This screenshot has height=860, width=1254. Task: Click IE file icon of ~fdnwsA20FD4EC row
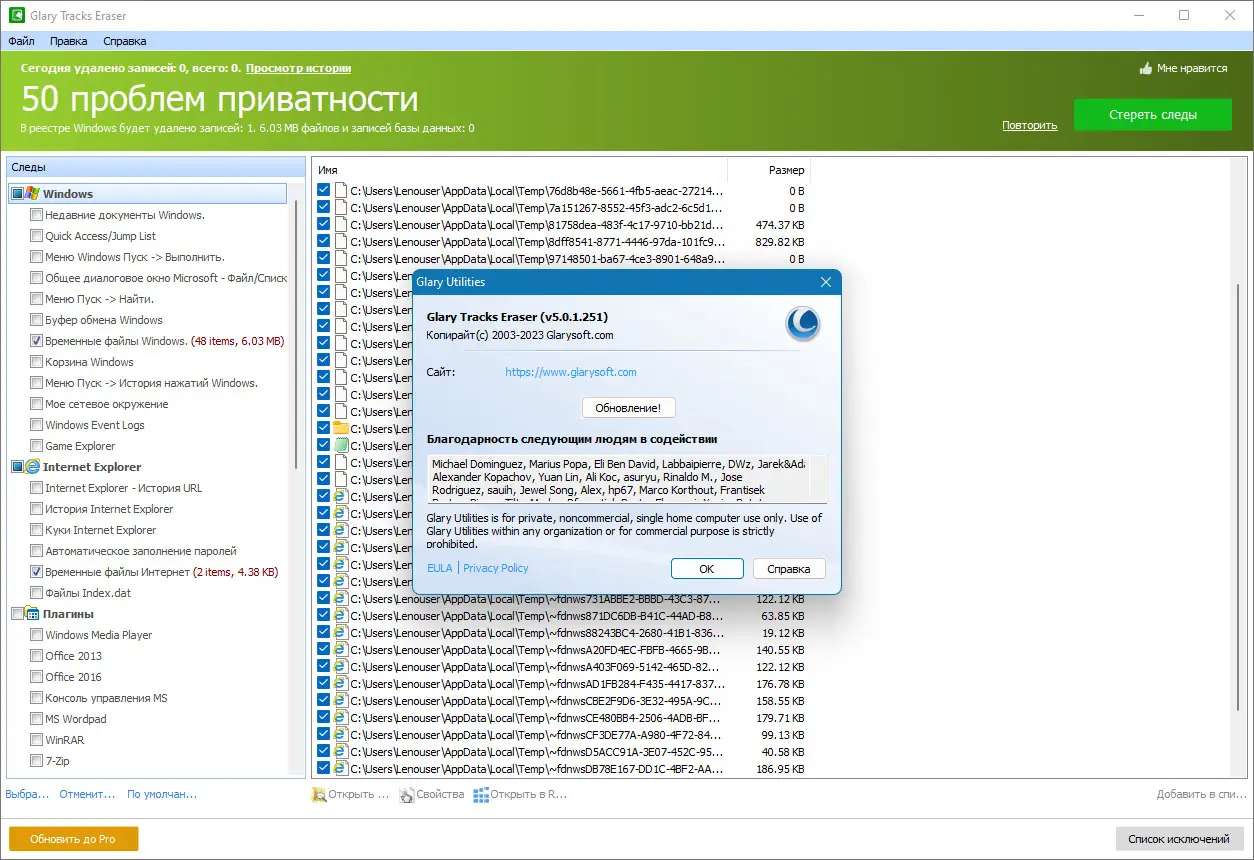coord(340,649)
